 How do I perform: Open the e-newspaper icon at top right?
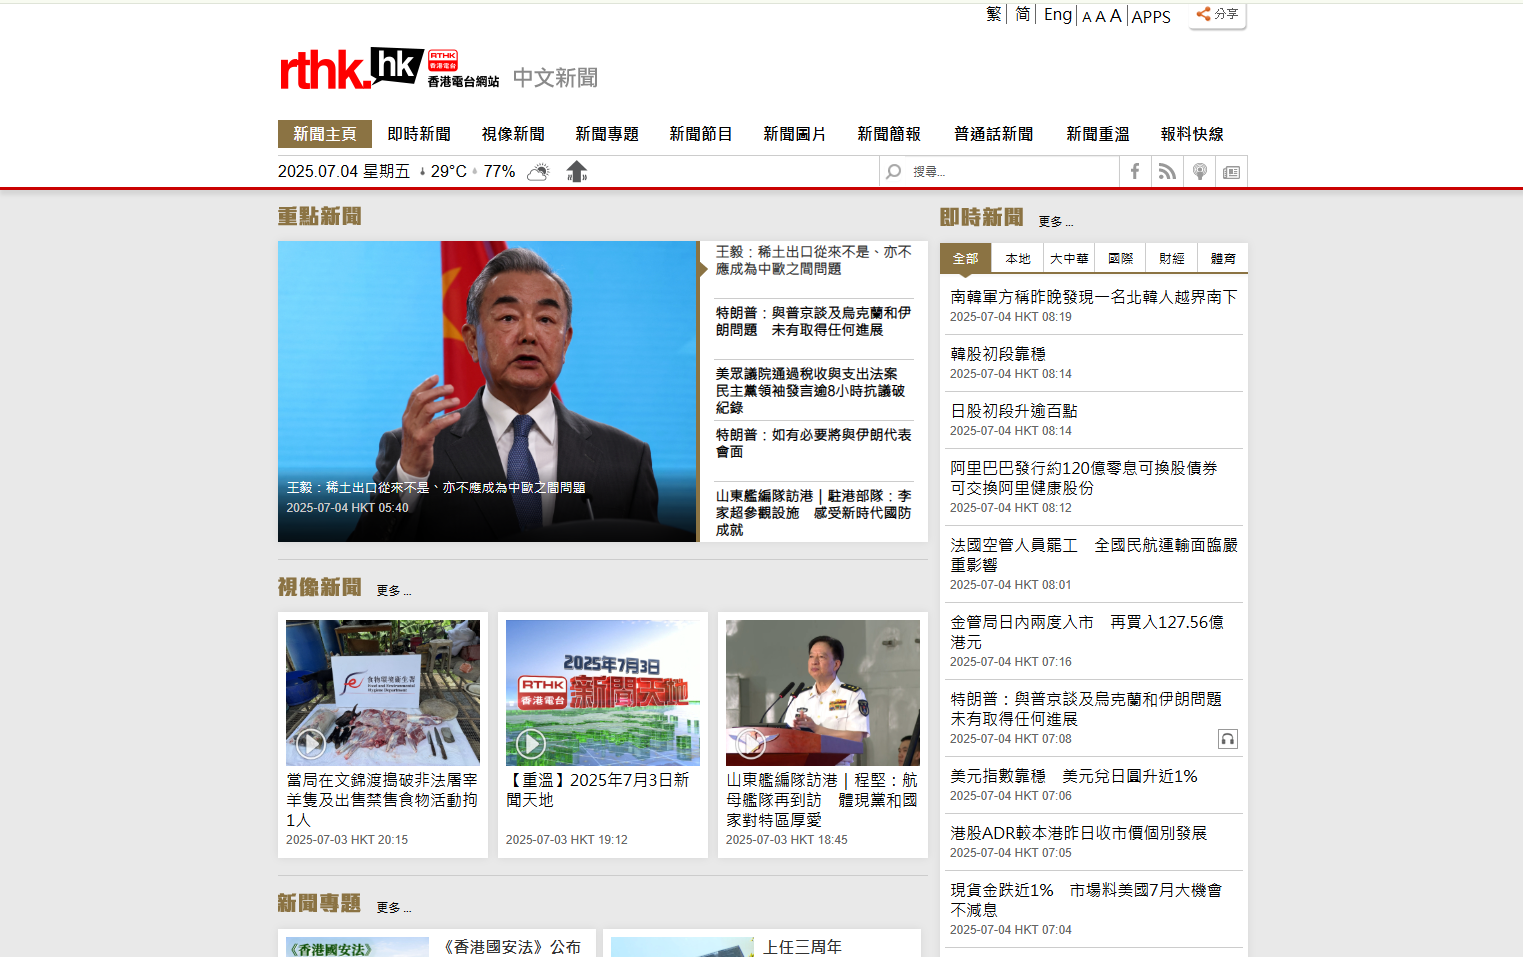[x=1231, y=171]
